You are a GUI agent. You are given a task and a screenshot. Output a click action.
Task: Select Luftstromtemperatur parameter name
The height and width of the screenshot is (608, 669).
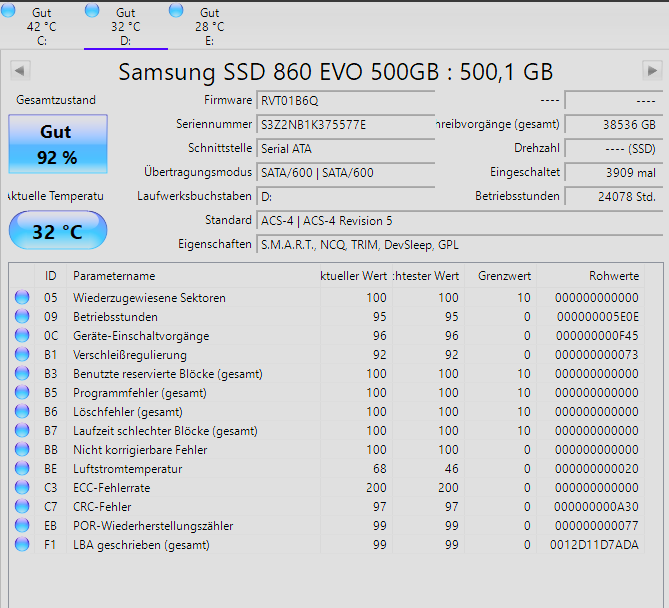coord(128,469)
